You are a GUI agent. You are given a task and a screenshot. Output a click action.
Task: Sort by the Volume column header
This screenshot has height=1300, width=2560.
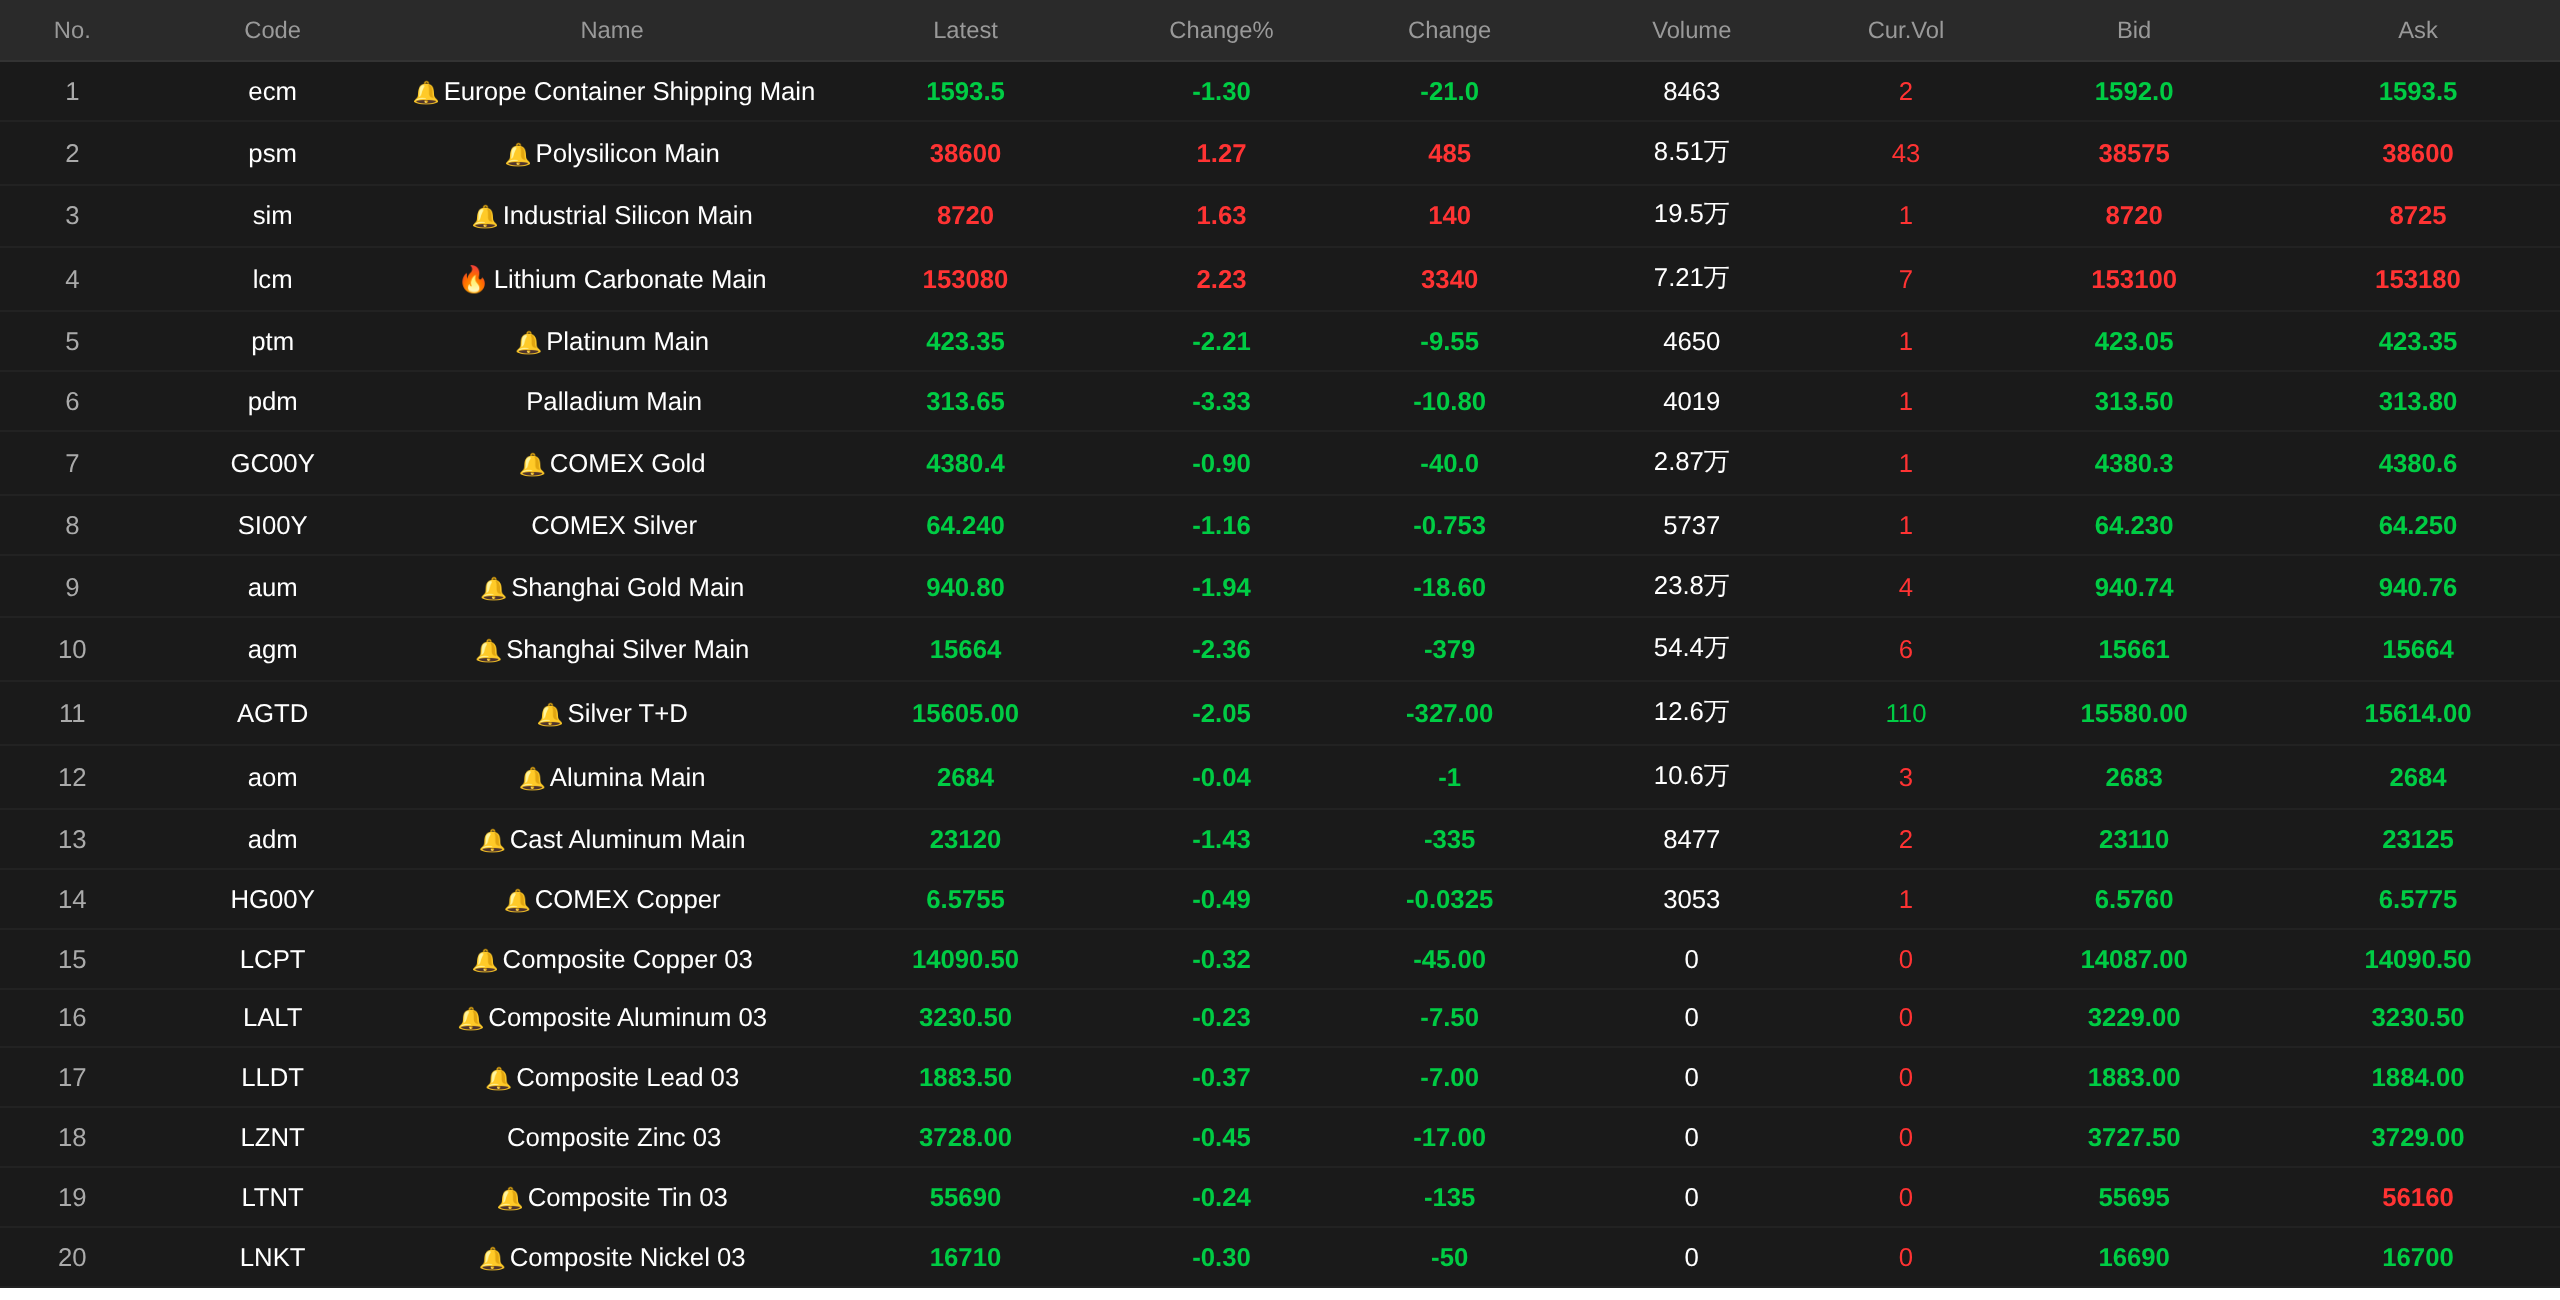coord(1691,30)
